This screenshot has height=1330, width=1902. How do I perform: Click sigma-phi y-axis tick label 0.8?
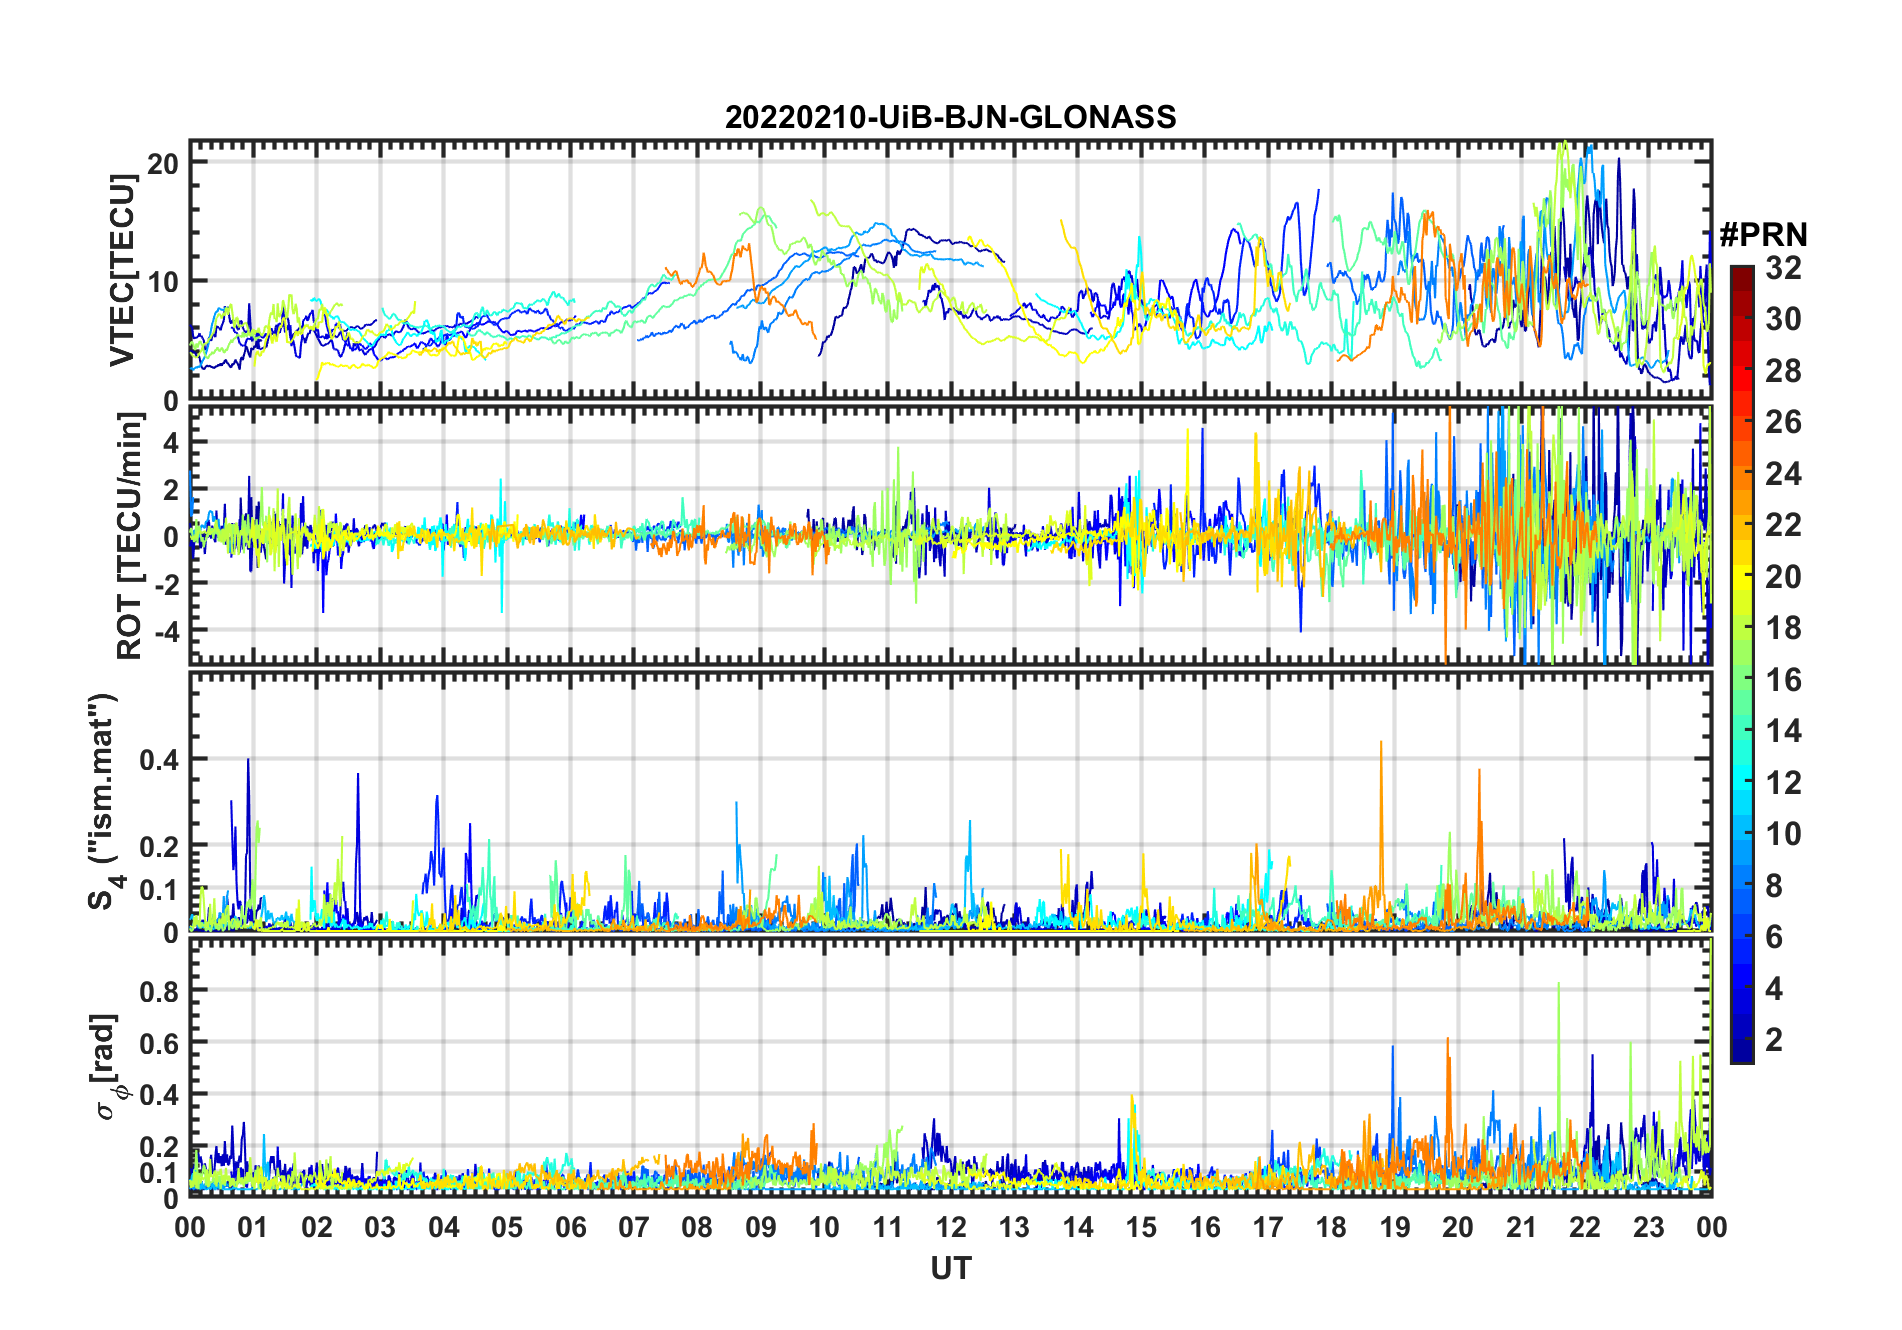coord(160,992)
